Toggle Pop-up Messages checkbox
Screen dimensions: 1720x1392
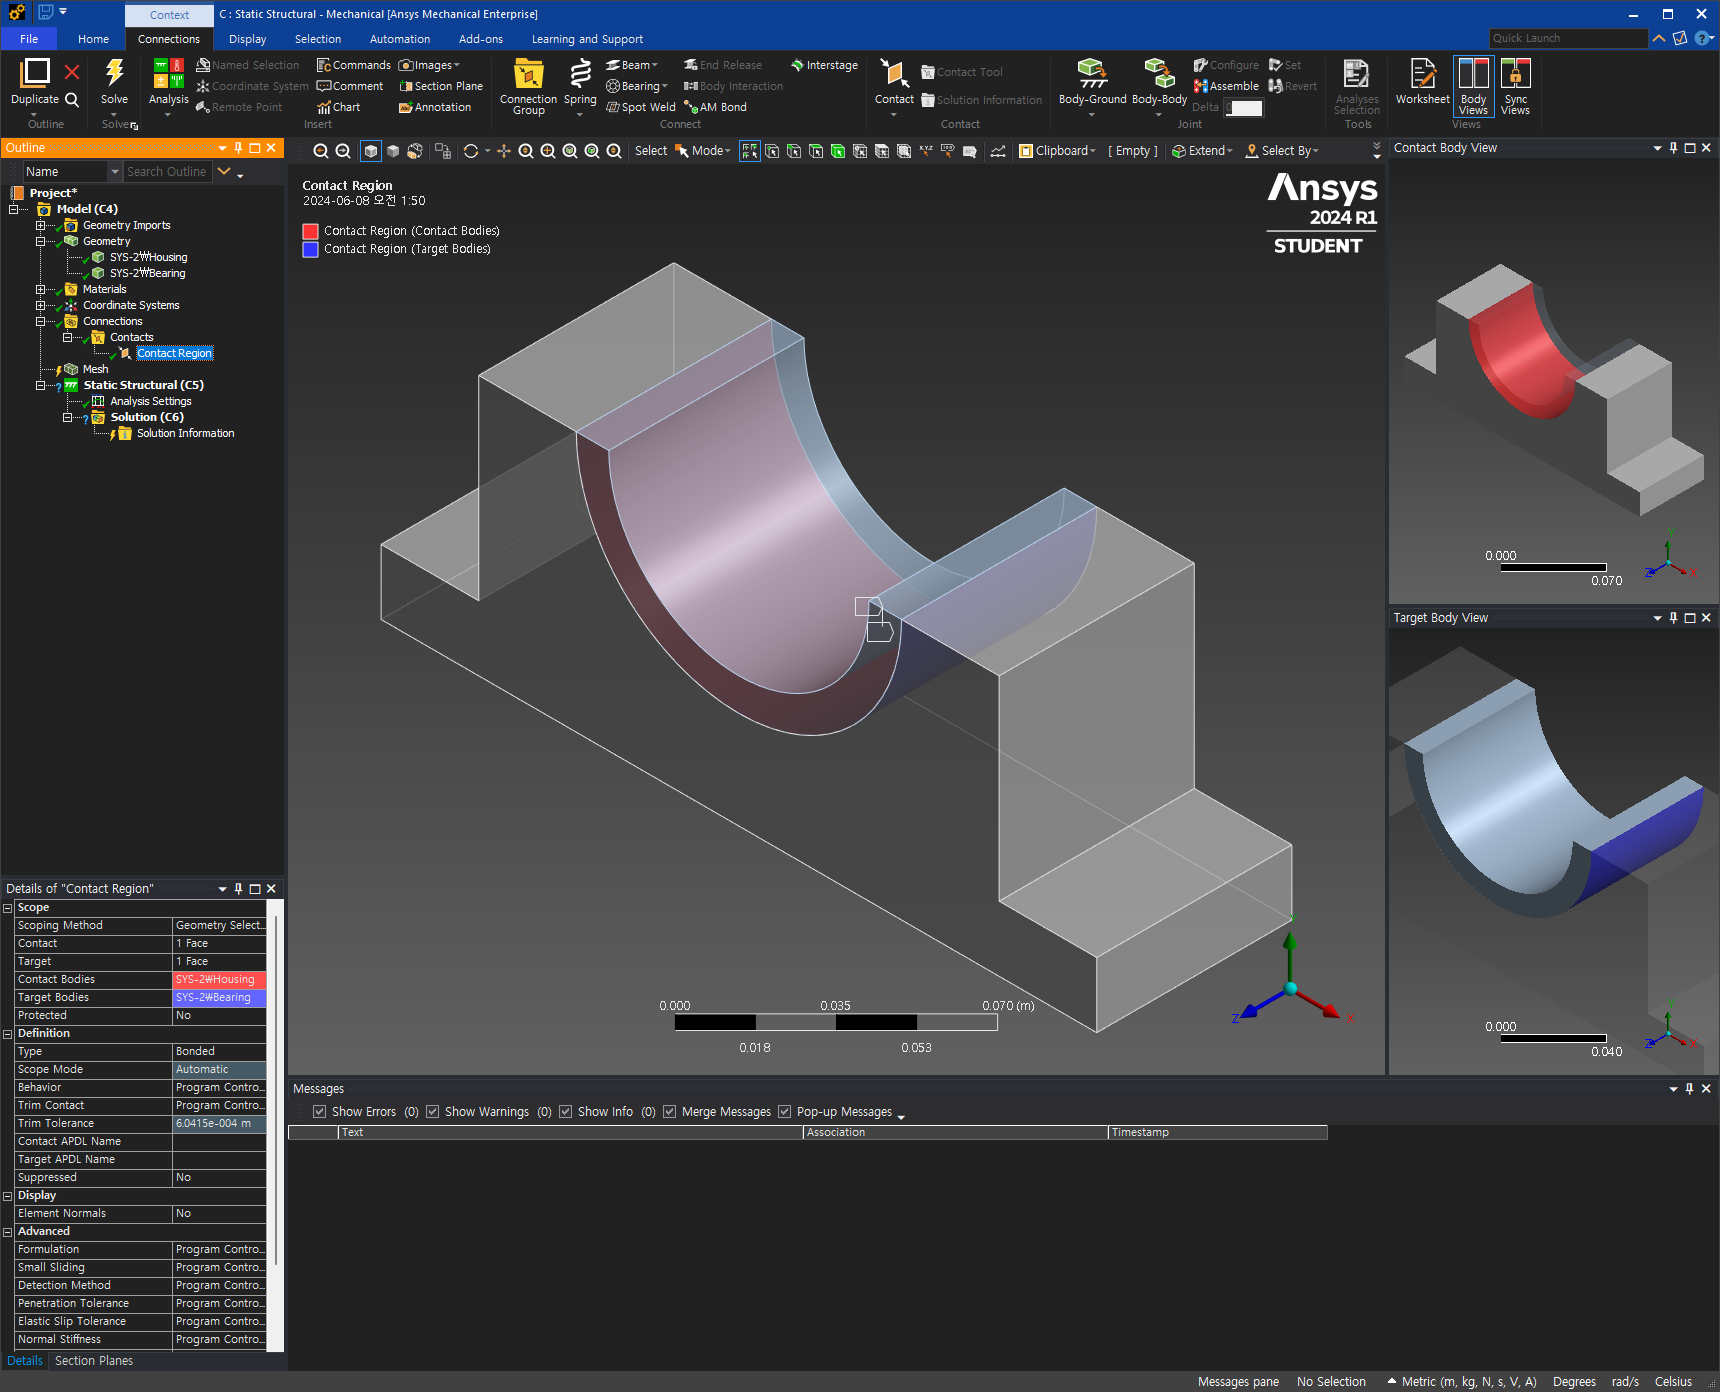click(784, 1111)
